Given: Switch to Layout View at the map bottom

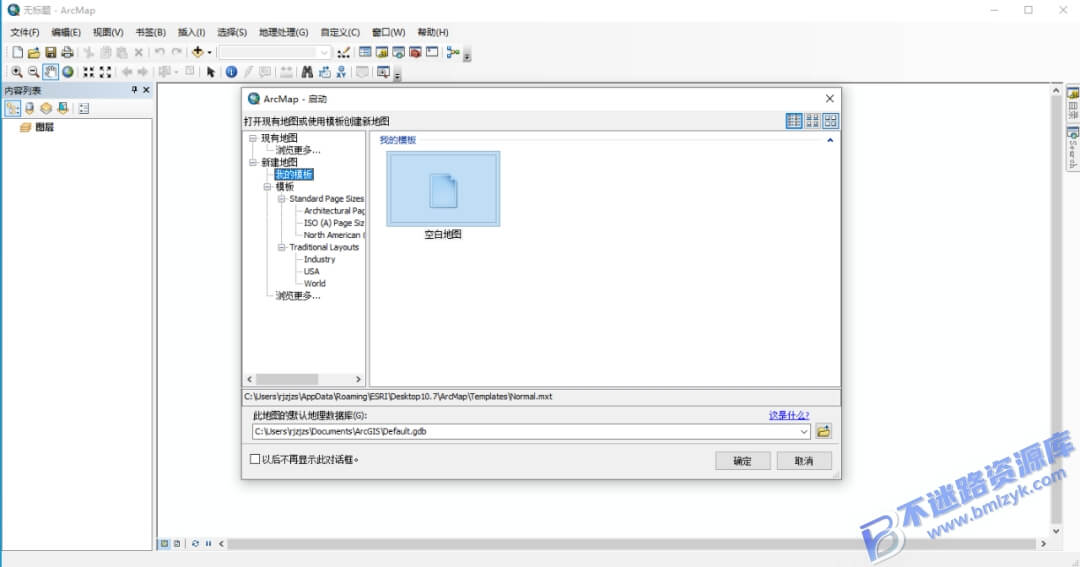Looking at the screenshot, I should click(177, 544).
